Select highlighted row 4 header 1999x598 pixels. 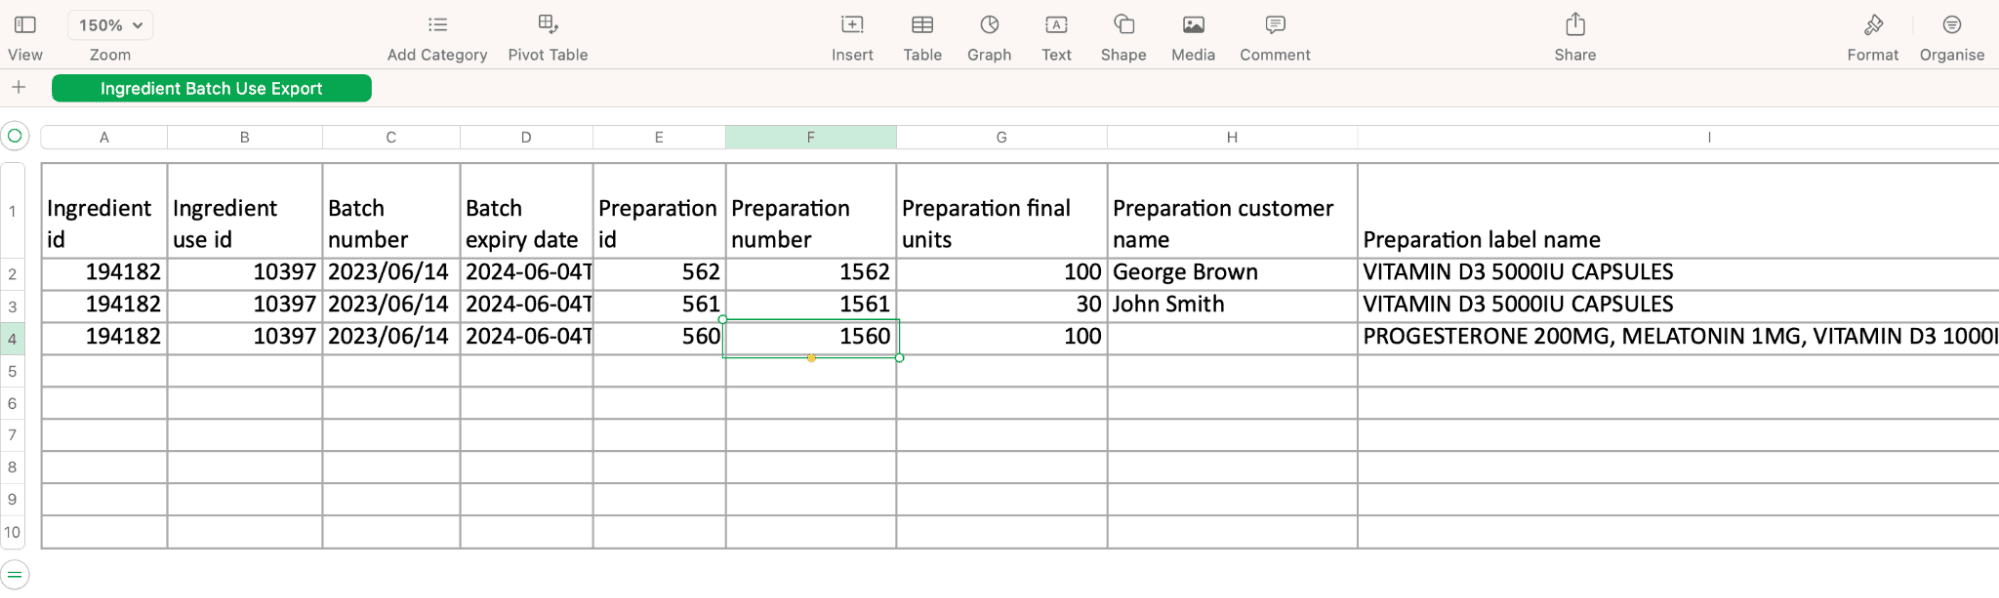[x=13, y=338]
